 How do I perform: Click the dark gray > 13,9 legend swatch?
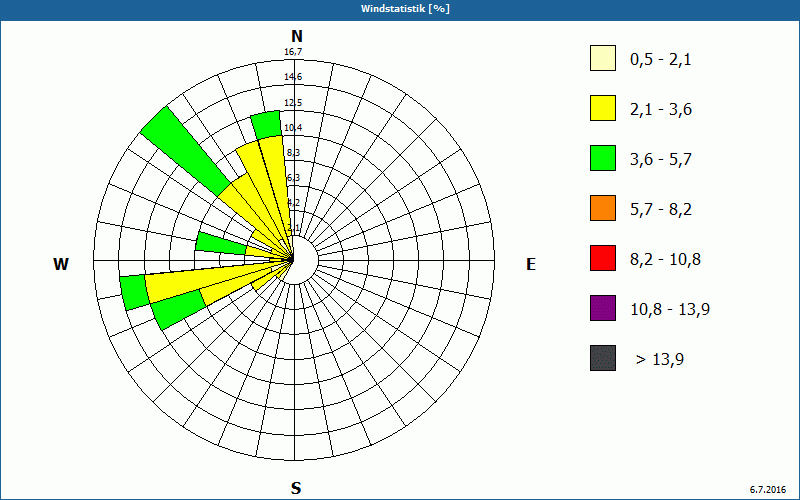(x=603, y=358)
